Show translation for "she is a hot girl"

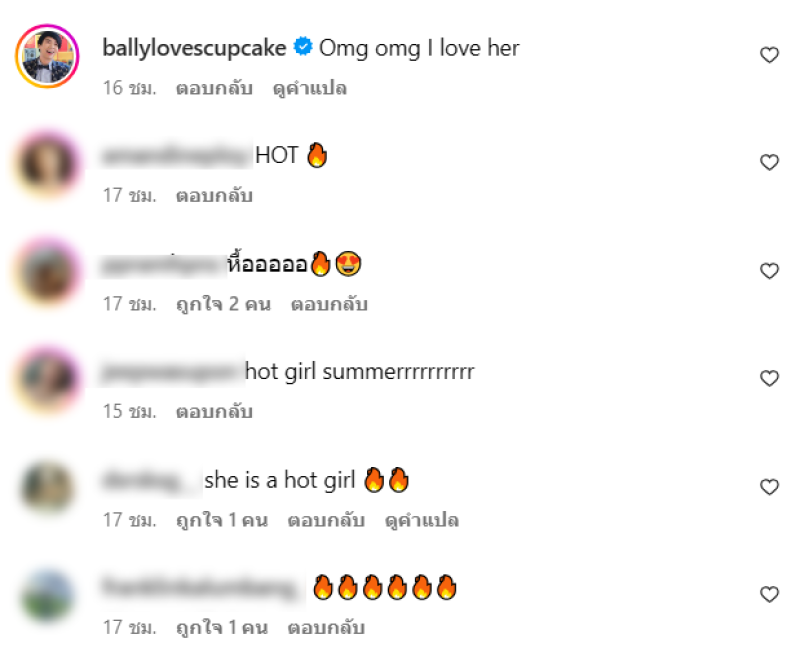421,520
